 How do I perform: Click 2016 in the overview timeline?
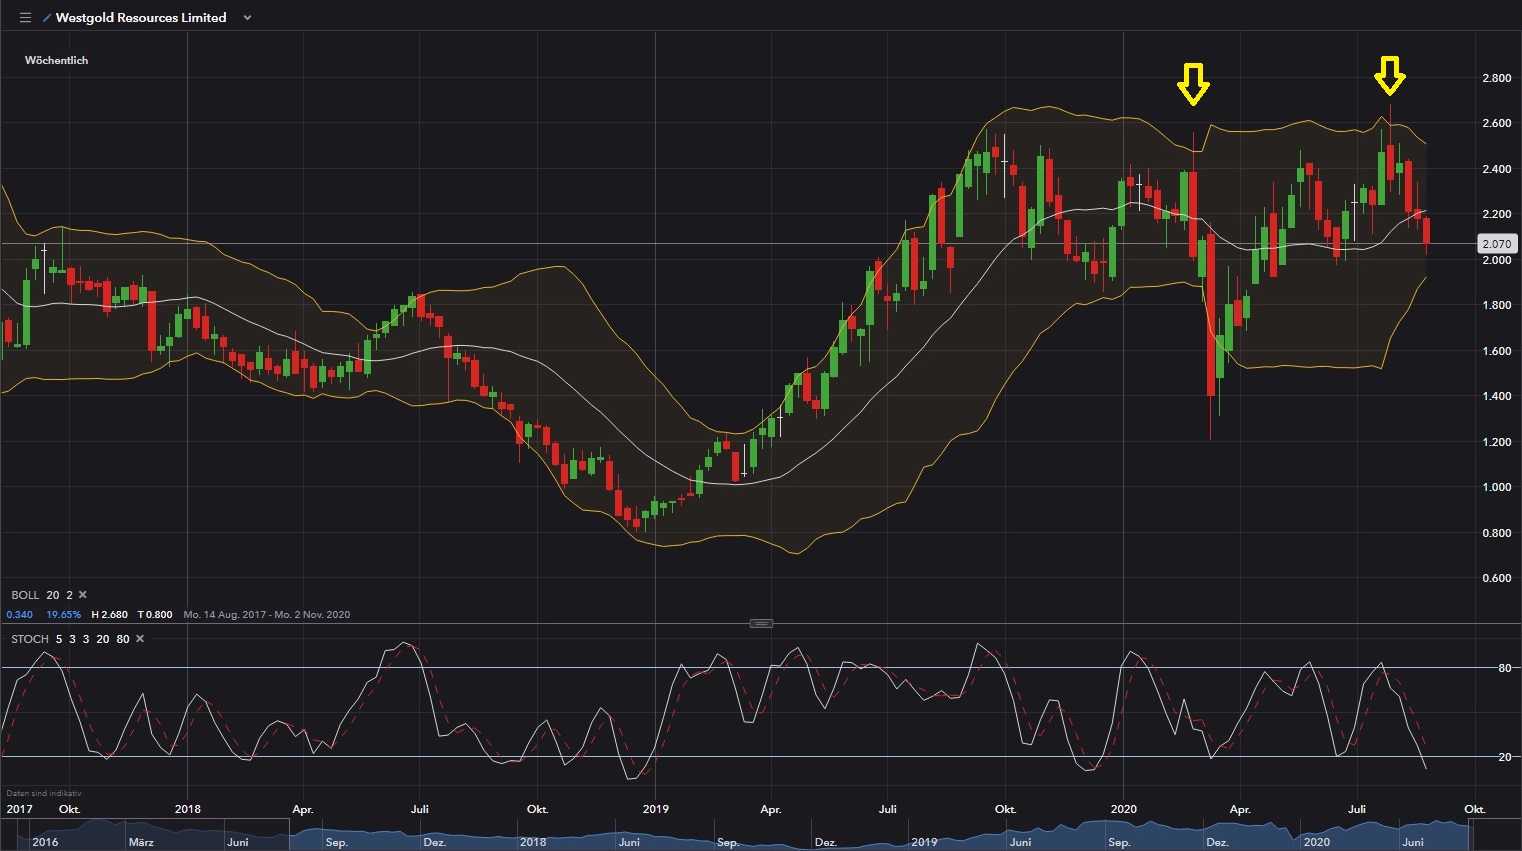click(x=45, y=842)
